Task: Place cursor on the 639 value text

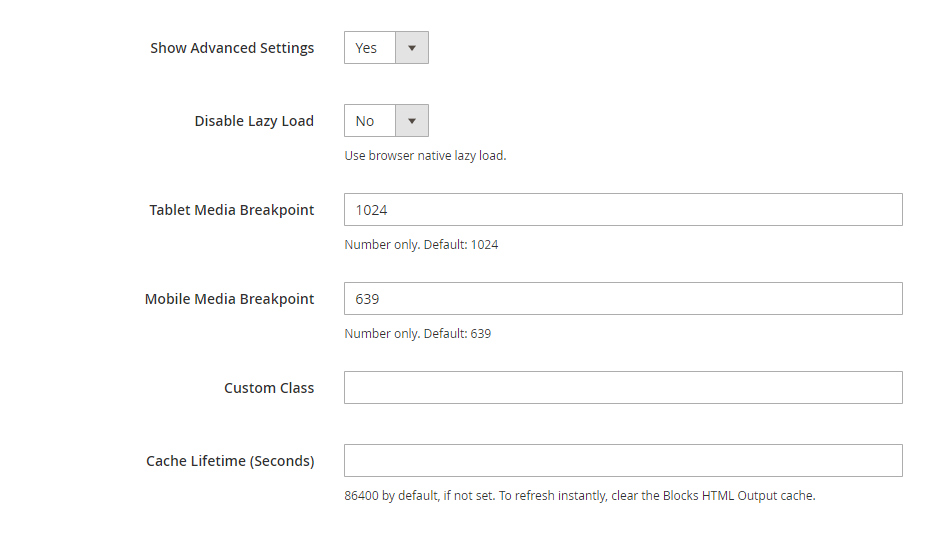Action: (x=367, y=299)
